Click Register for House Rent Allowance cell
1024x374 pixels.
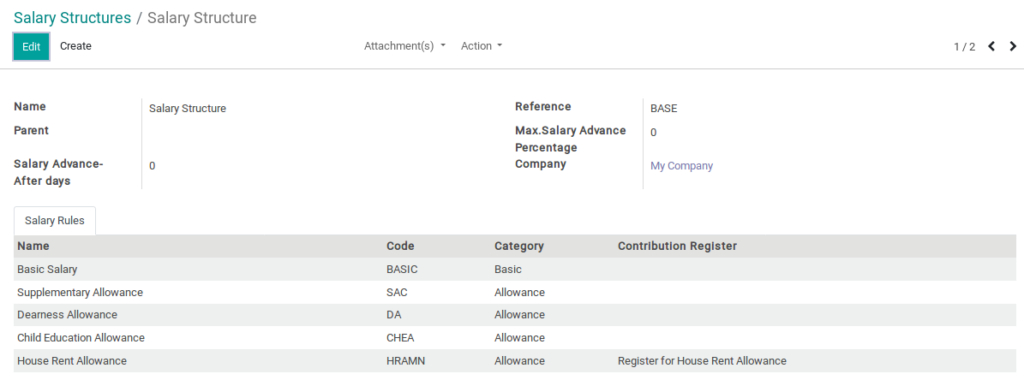point(702,360)
